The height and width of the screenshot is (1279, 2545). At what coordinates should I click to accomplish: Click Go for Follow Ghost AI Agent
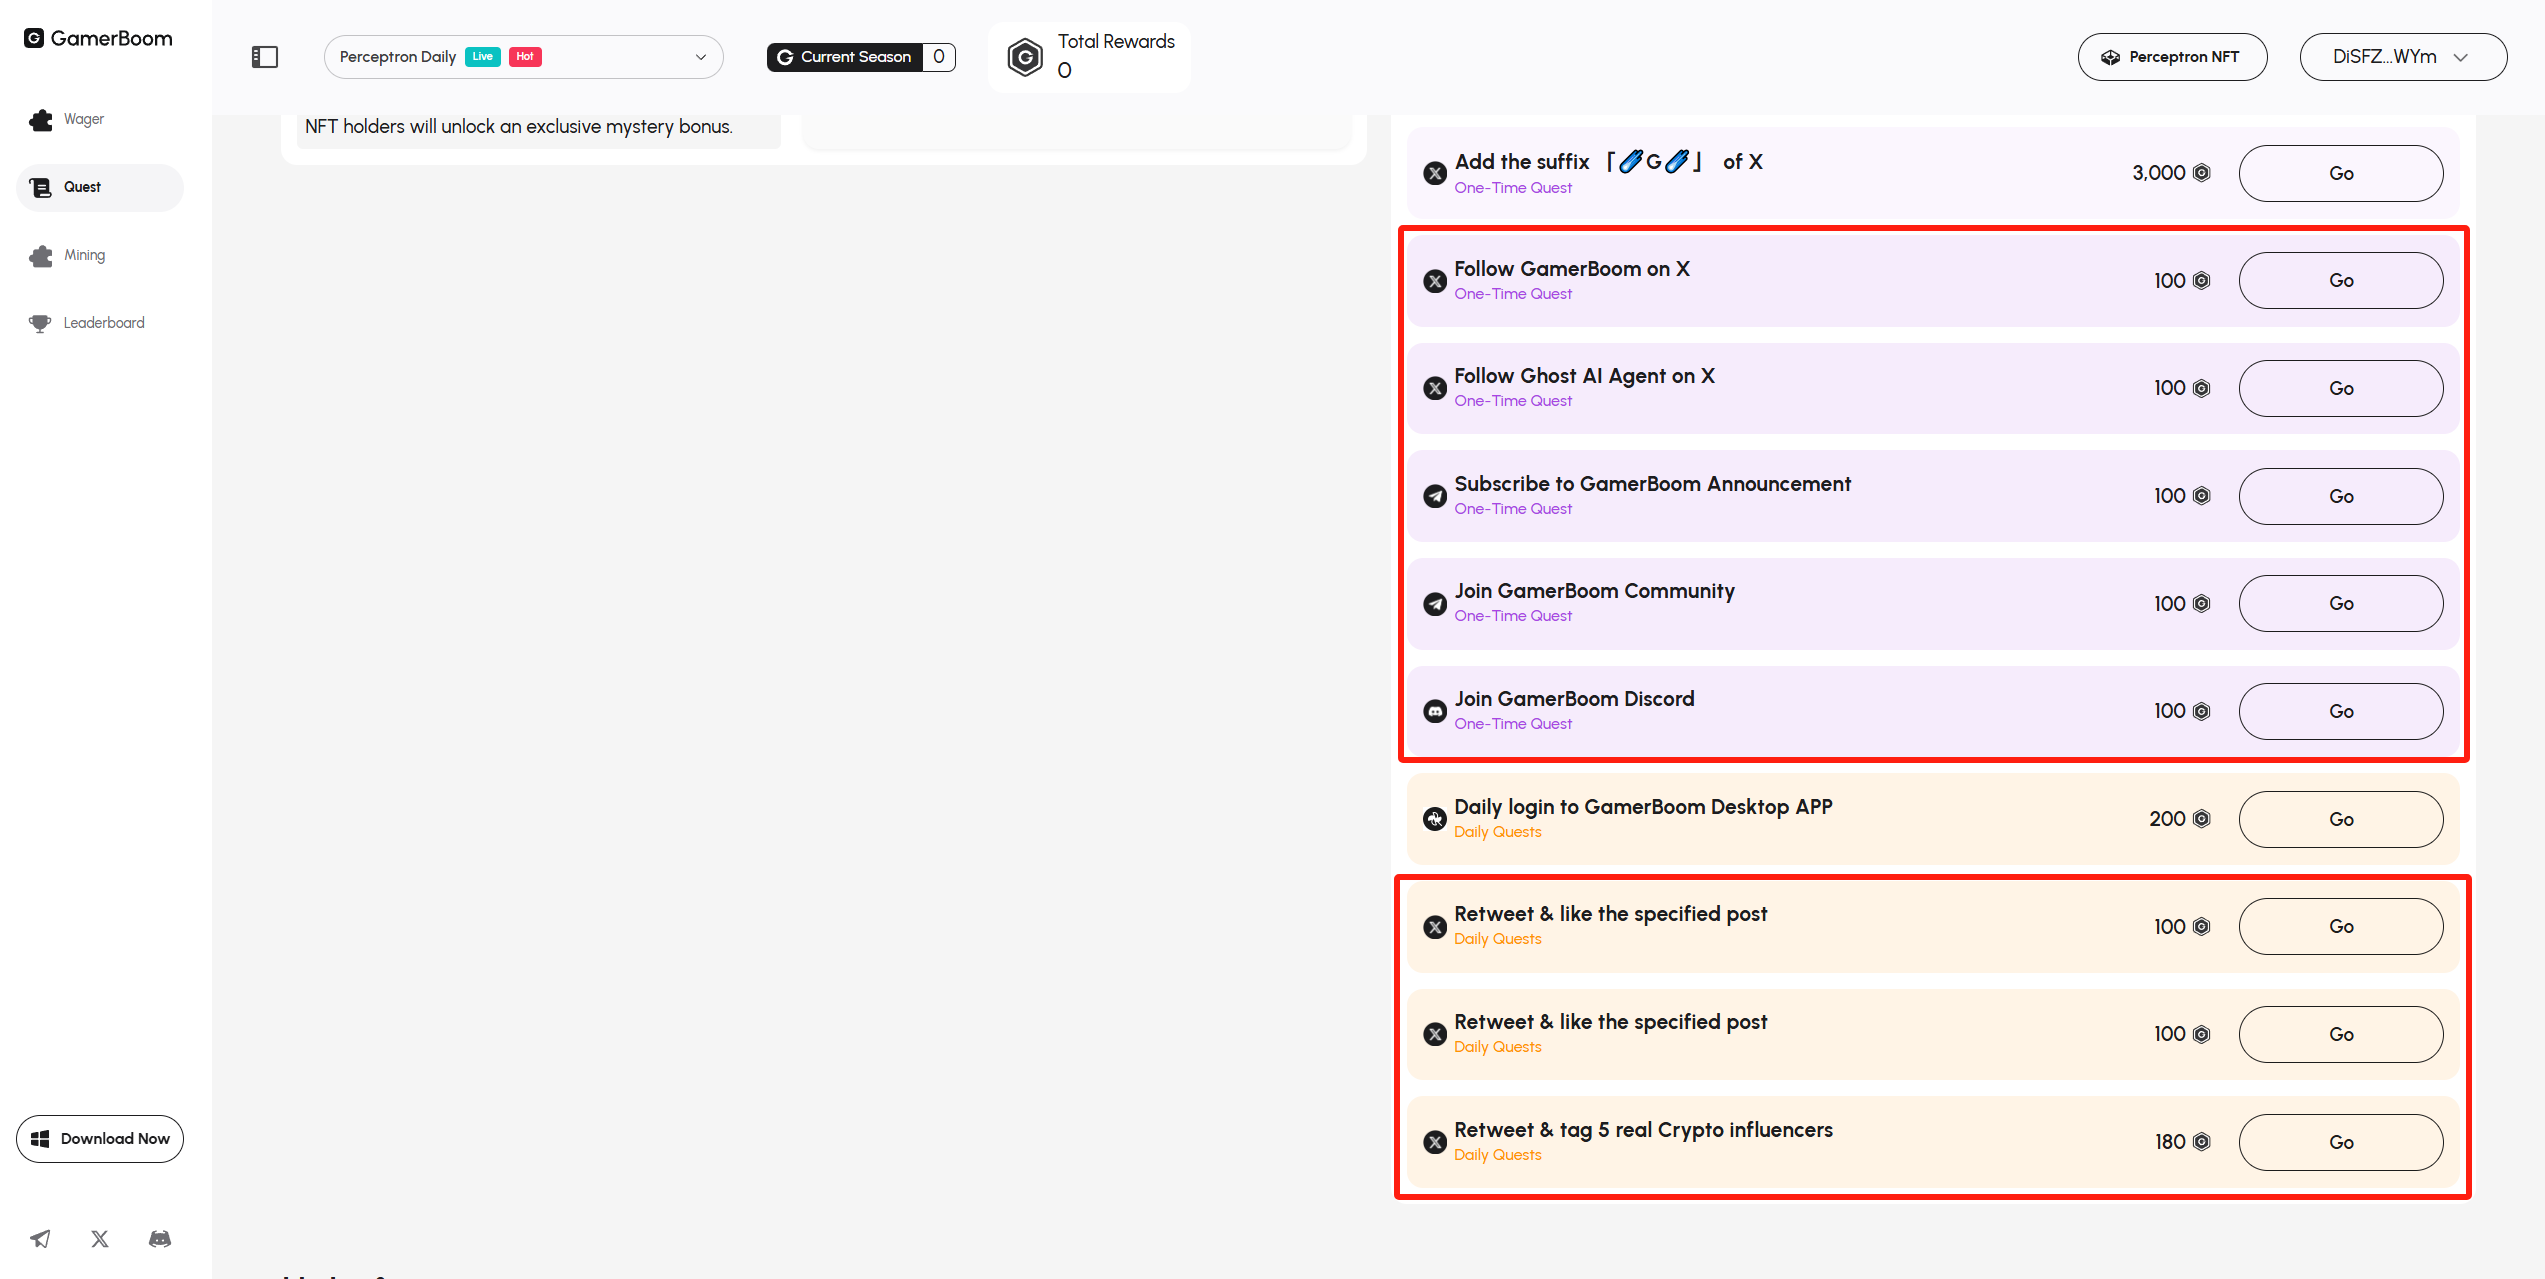coord(2341,388)
